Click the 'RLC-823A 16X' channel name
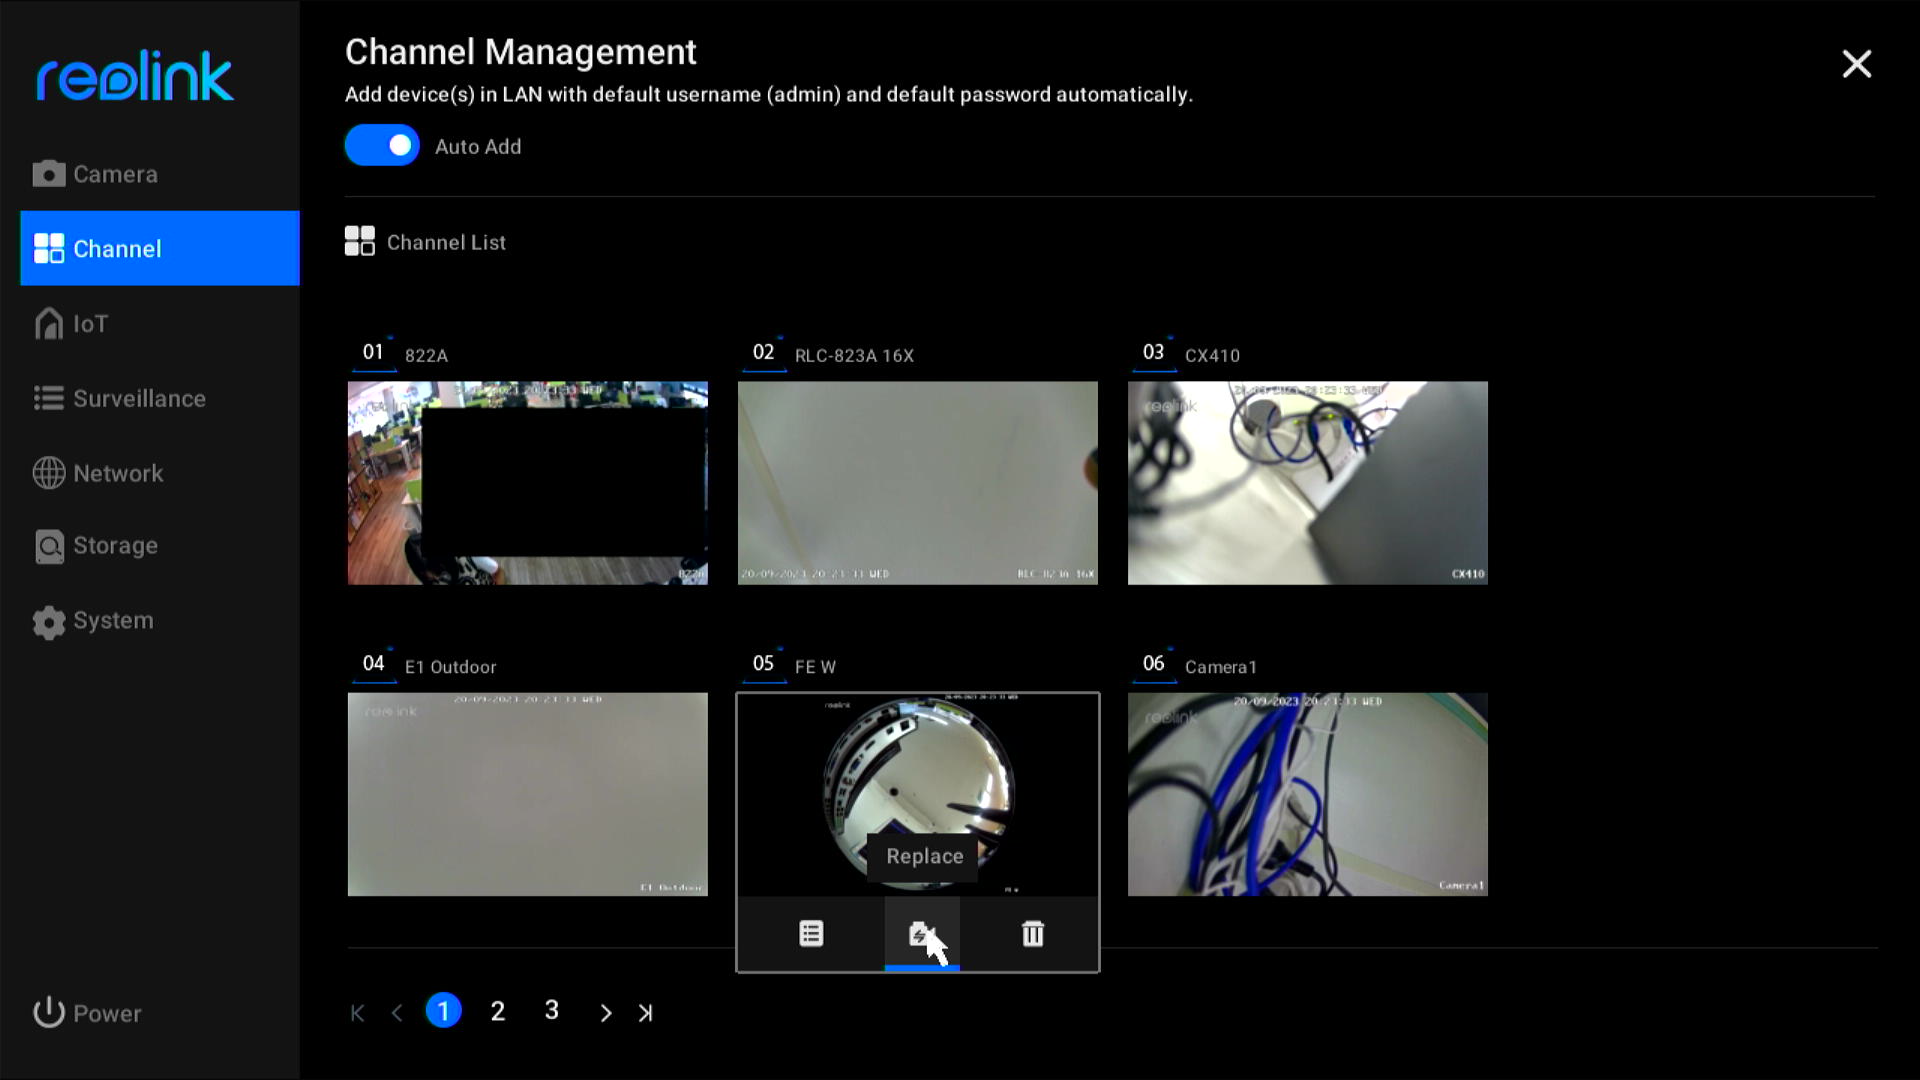This screenshot has width=1920, height=1080. click(855, 355)
